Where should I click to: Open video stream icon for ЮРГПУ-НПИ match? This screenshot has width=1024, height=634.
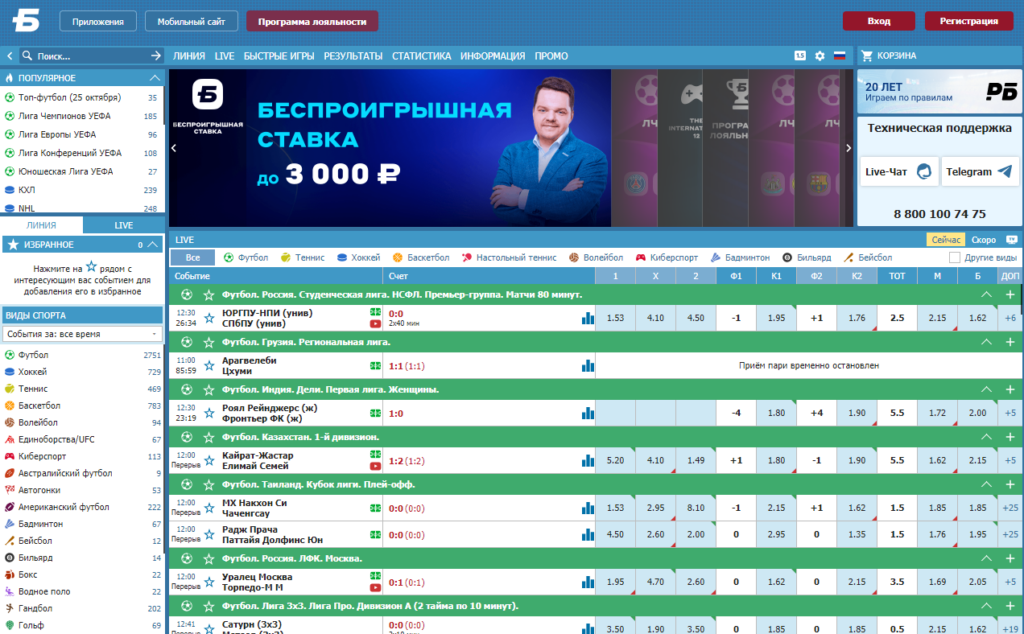(x=375, y=324)
